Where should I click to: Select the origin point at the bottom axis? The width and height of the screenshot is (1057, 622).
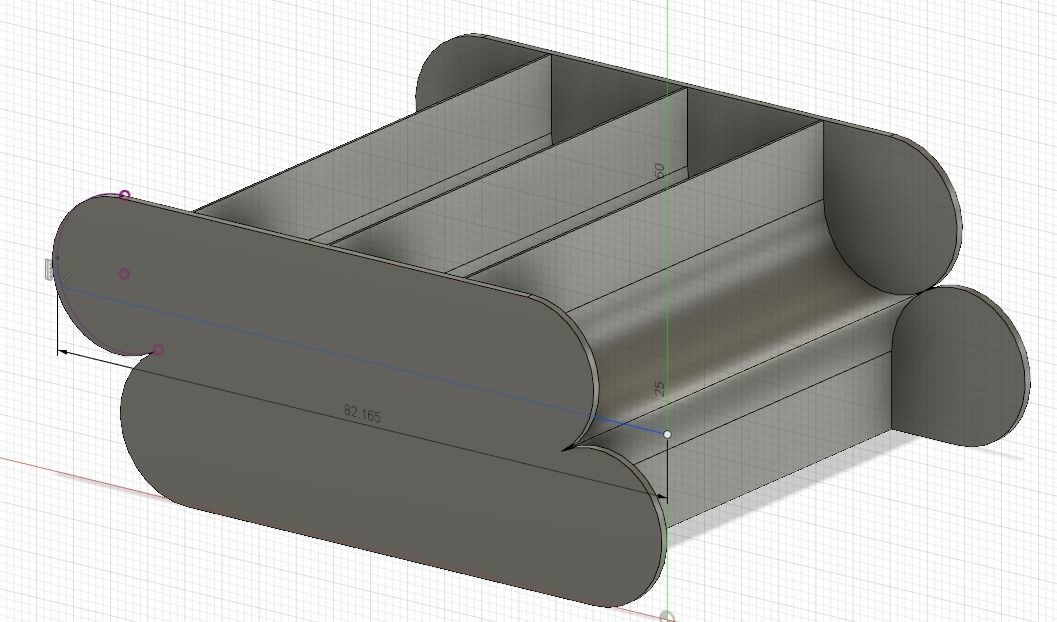667,616
